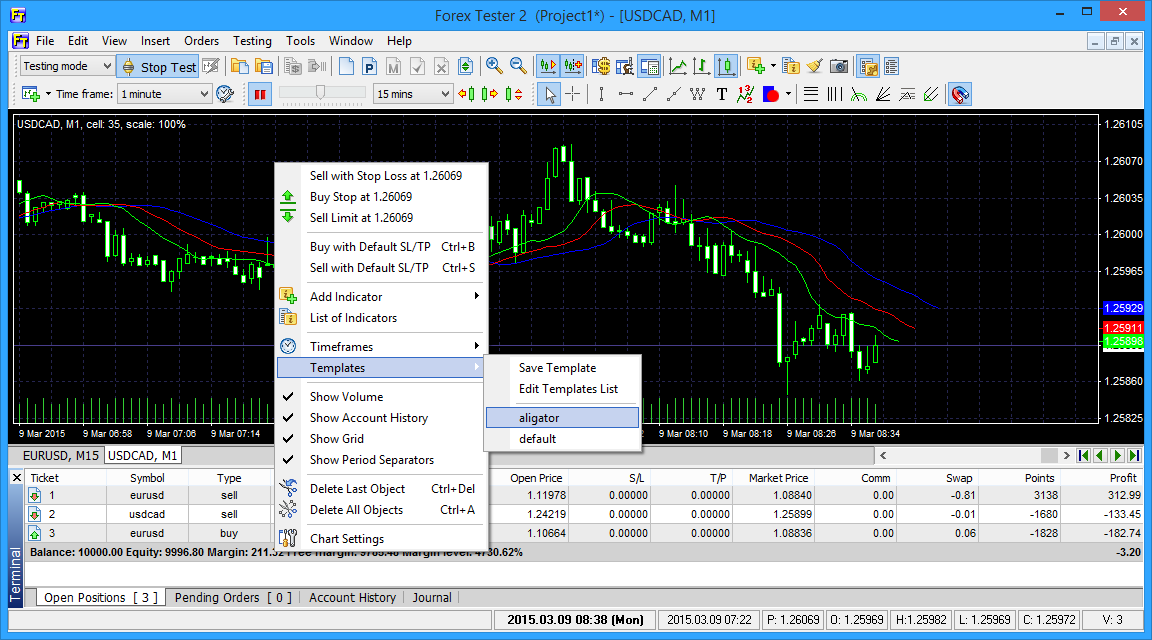Screen dimensions: 1152x640
Task: Click the zoom in magnifier icon
Action: [x=494, y=66]
